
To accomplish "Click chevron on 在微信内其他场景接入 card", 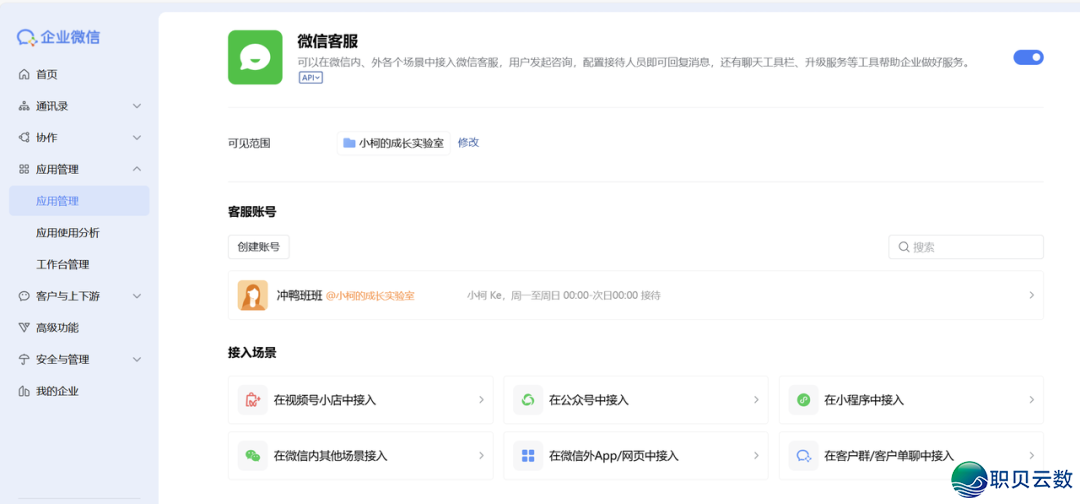I will coord(481,456).
